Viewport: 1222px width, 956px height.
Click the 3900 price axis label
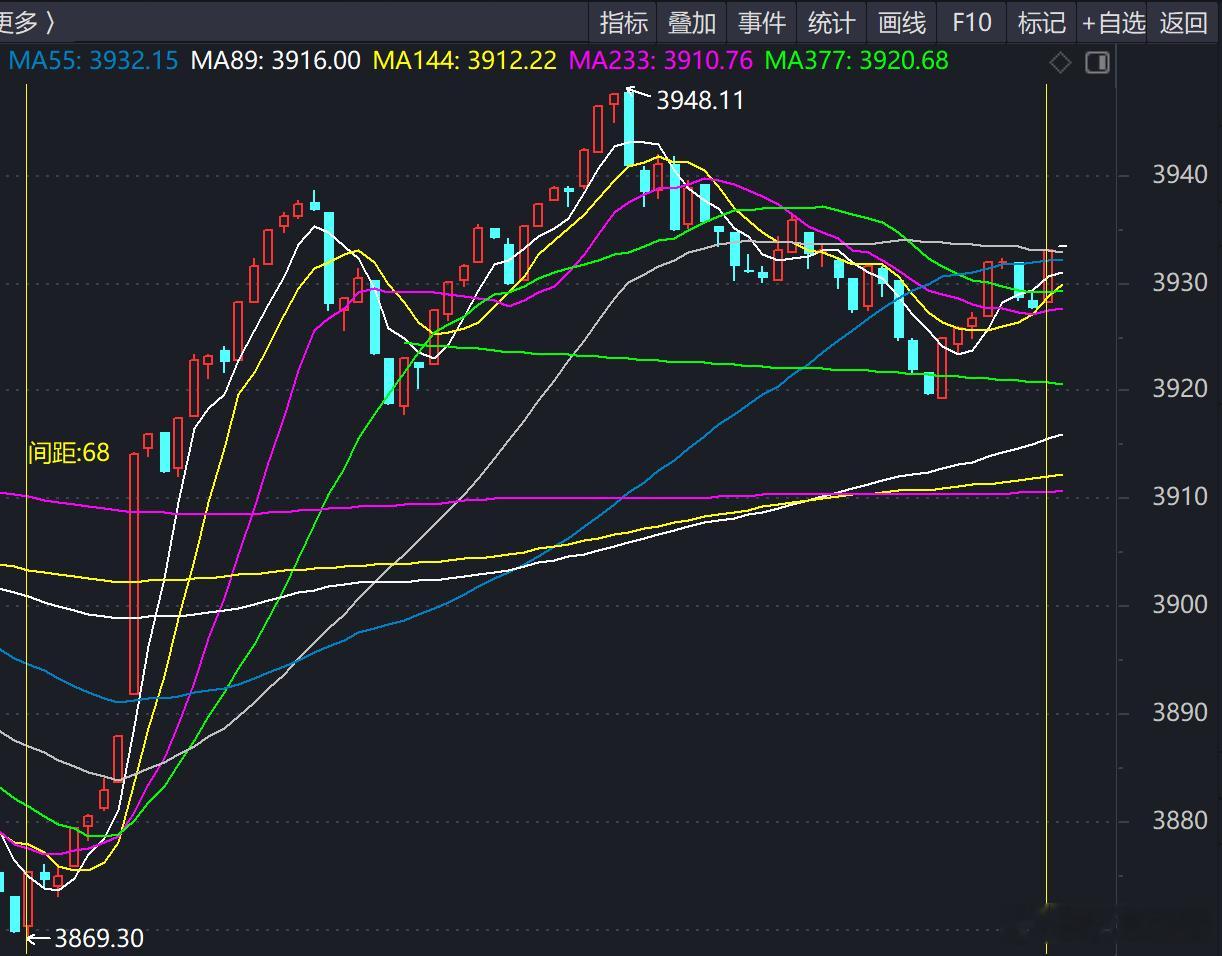[x=1180, y=605]
